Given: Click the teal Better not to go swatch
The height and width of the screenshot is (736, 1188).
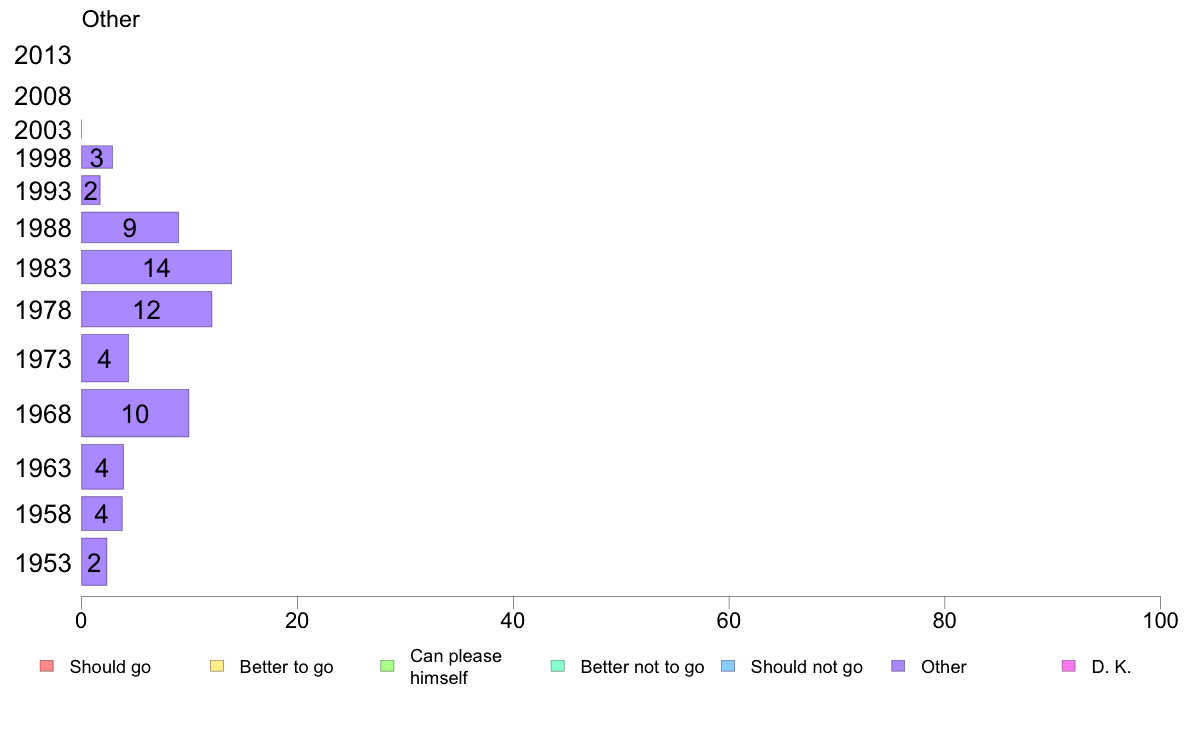Looking at the screenshot, I should 558,666.
